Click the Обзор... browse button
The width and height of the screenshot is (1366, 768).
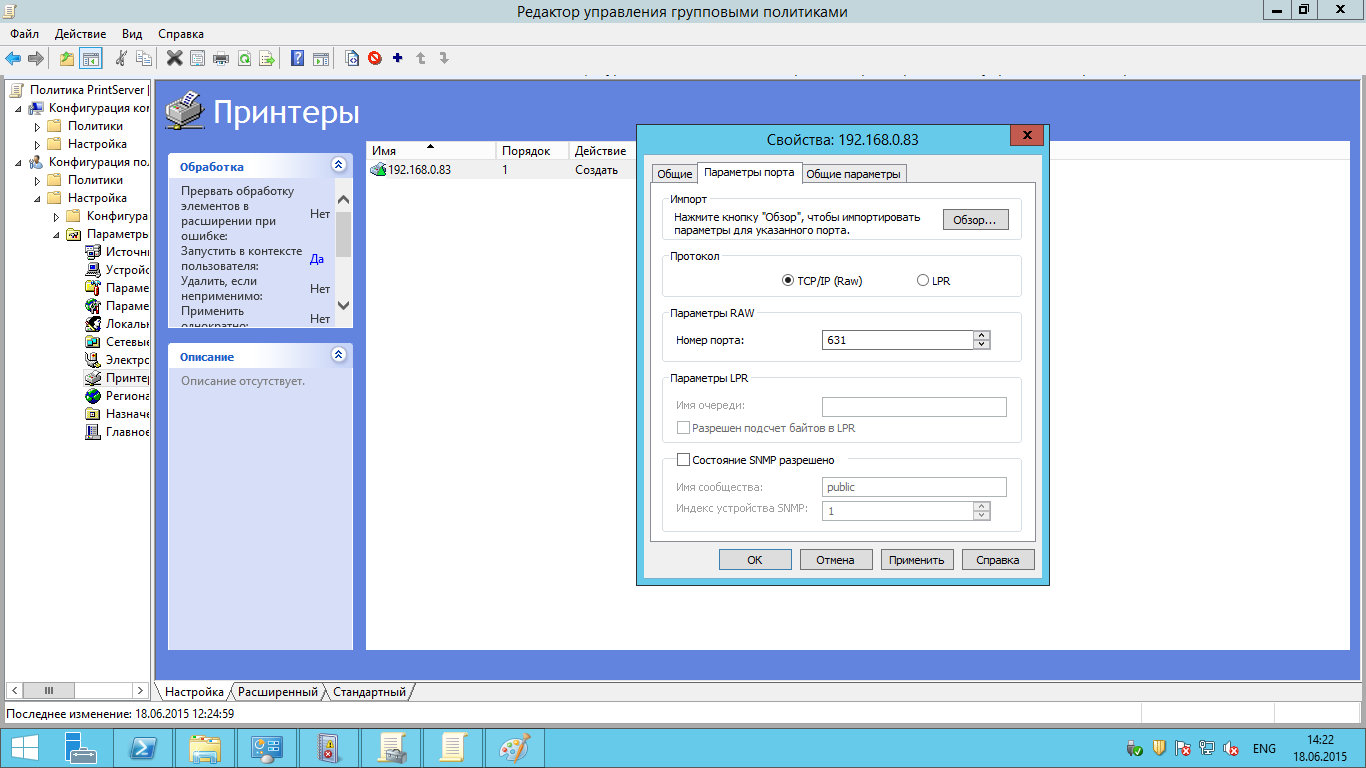pyautogui.click(x=976, y=220)
